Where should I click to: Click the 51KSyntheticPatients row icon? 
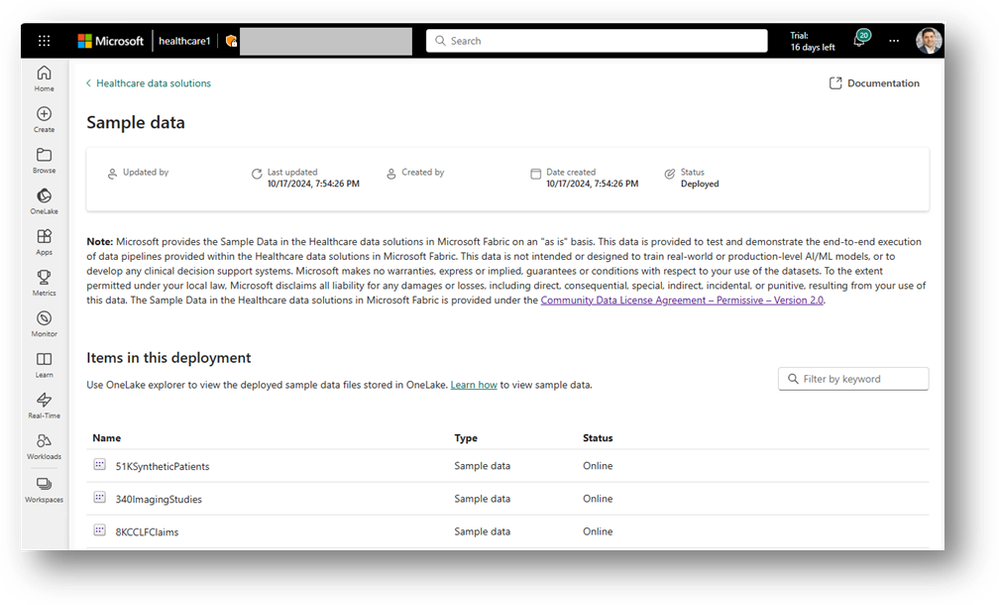click(x=99, y=465)
